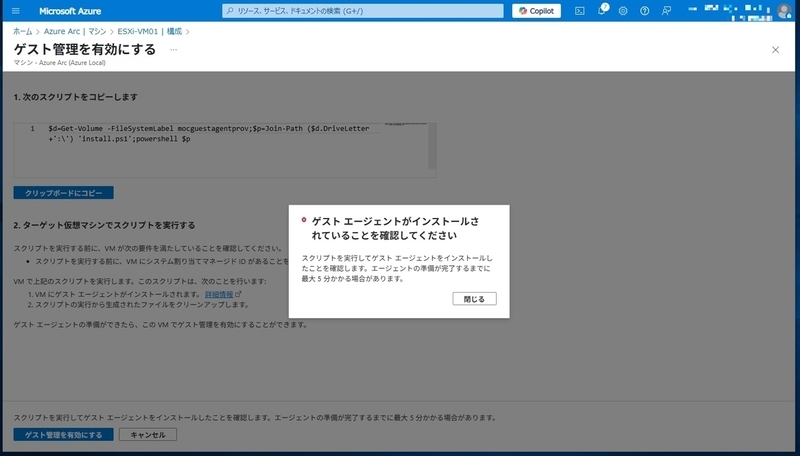Open Cloud Shell from the top bar
Viewport: 800px width, 456px height.
click(x=580, y=11)
